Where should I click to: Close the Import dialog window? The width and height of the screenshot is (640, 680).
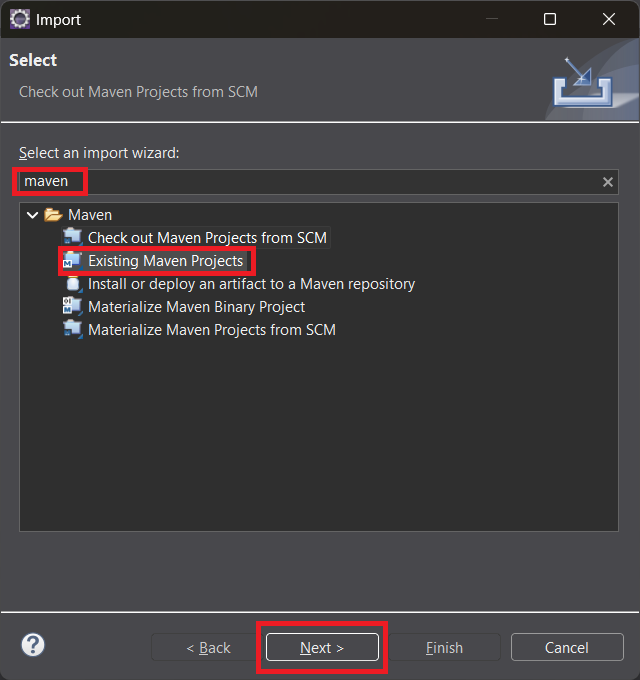[x=609, y=19]
